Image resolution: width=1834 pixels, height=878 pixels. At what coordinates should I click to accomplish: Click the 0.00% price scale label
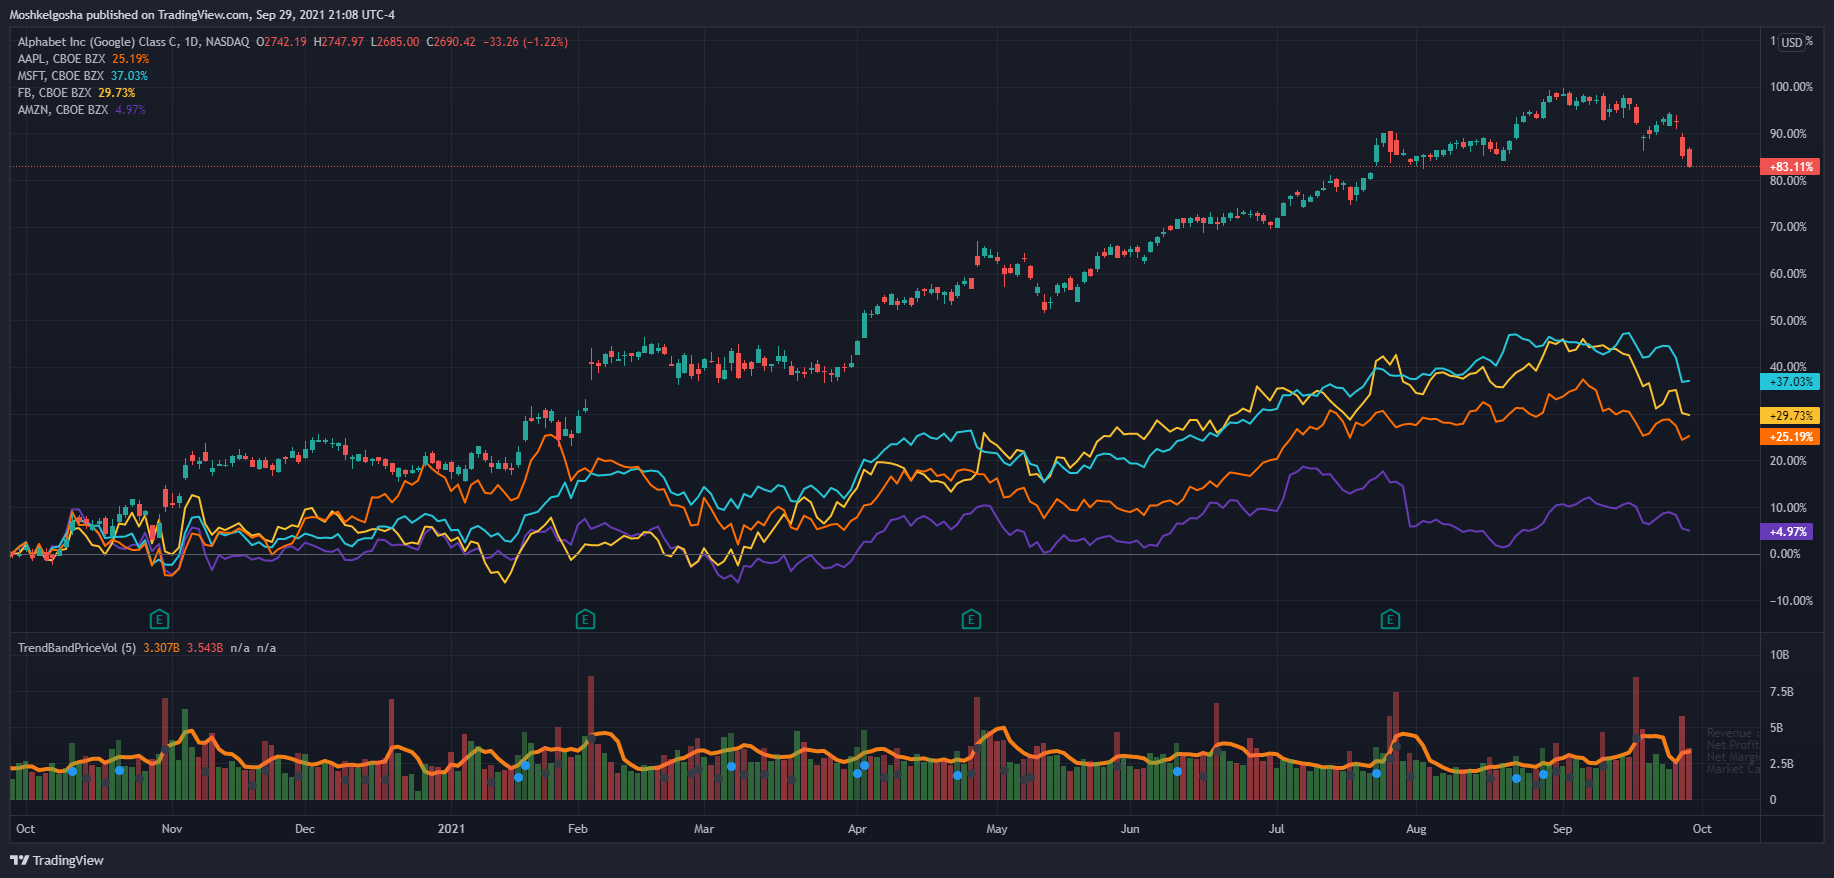[1786, 554]
